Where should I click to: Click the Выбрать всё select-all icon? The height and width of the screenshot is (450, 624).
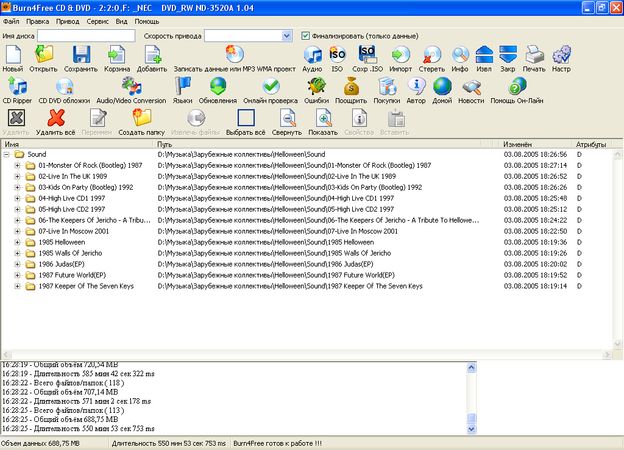coord(246,118)
